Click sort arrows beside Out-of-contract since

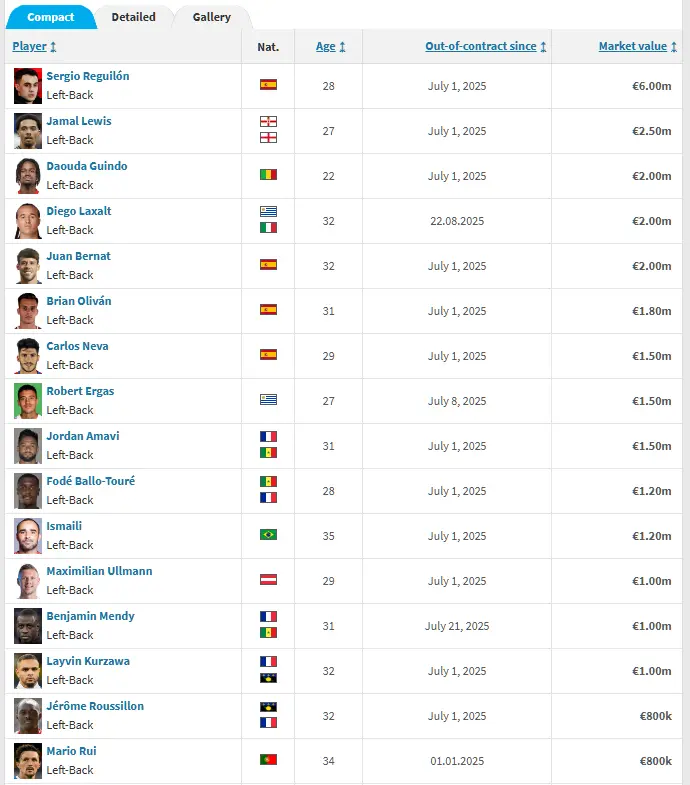(x=543, y=47)
